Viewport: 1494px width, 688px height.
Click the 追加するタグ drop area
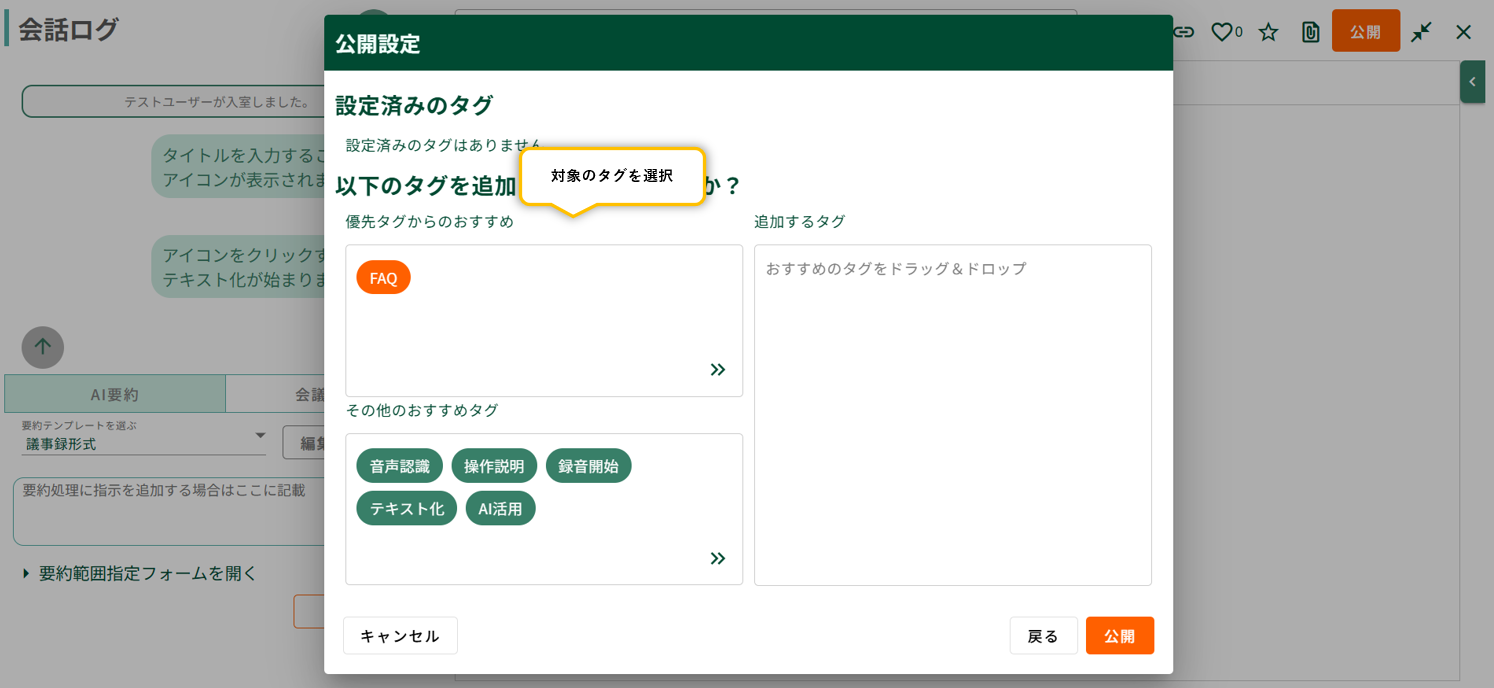[952, 415]
